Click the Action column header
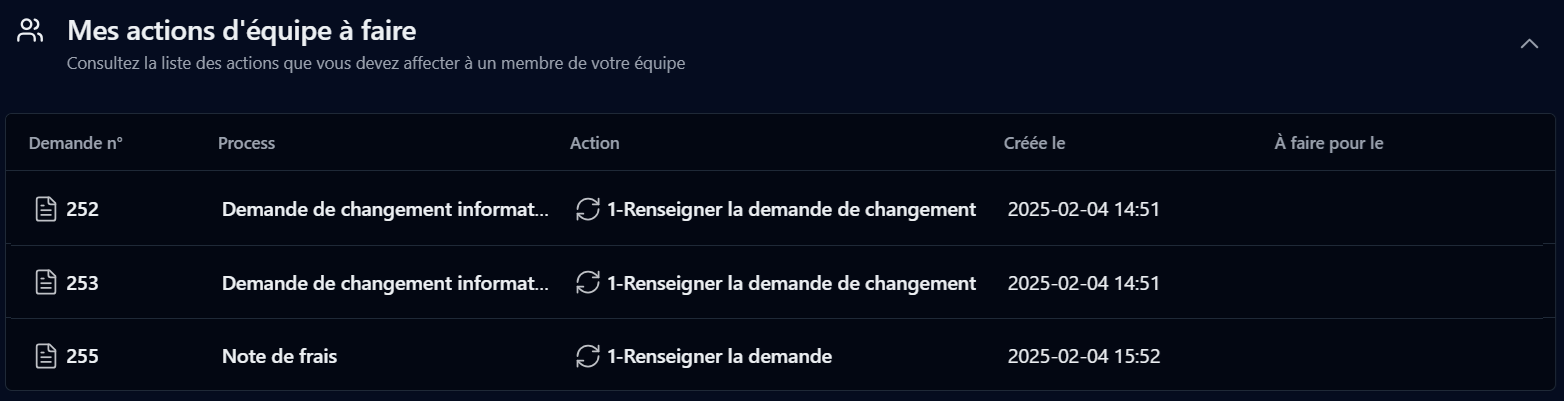The image size is (1564, 401). [595, 143]
